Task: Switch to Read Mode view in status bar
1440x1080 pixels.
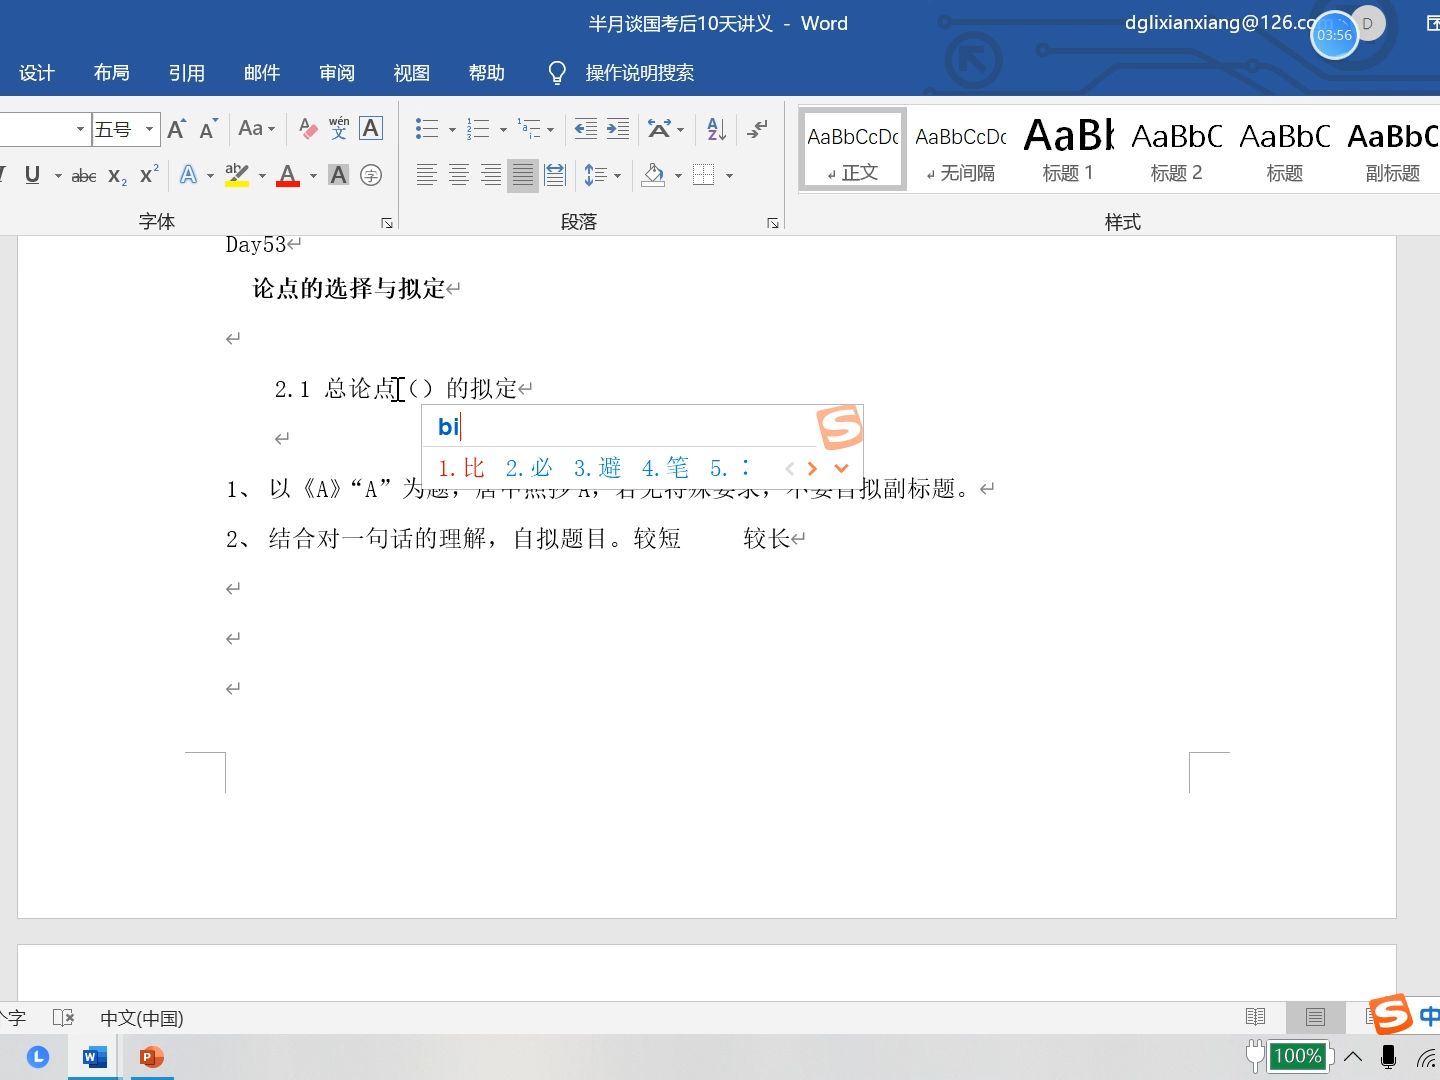Action: (1256, 1017)
